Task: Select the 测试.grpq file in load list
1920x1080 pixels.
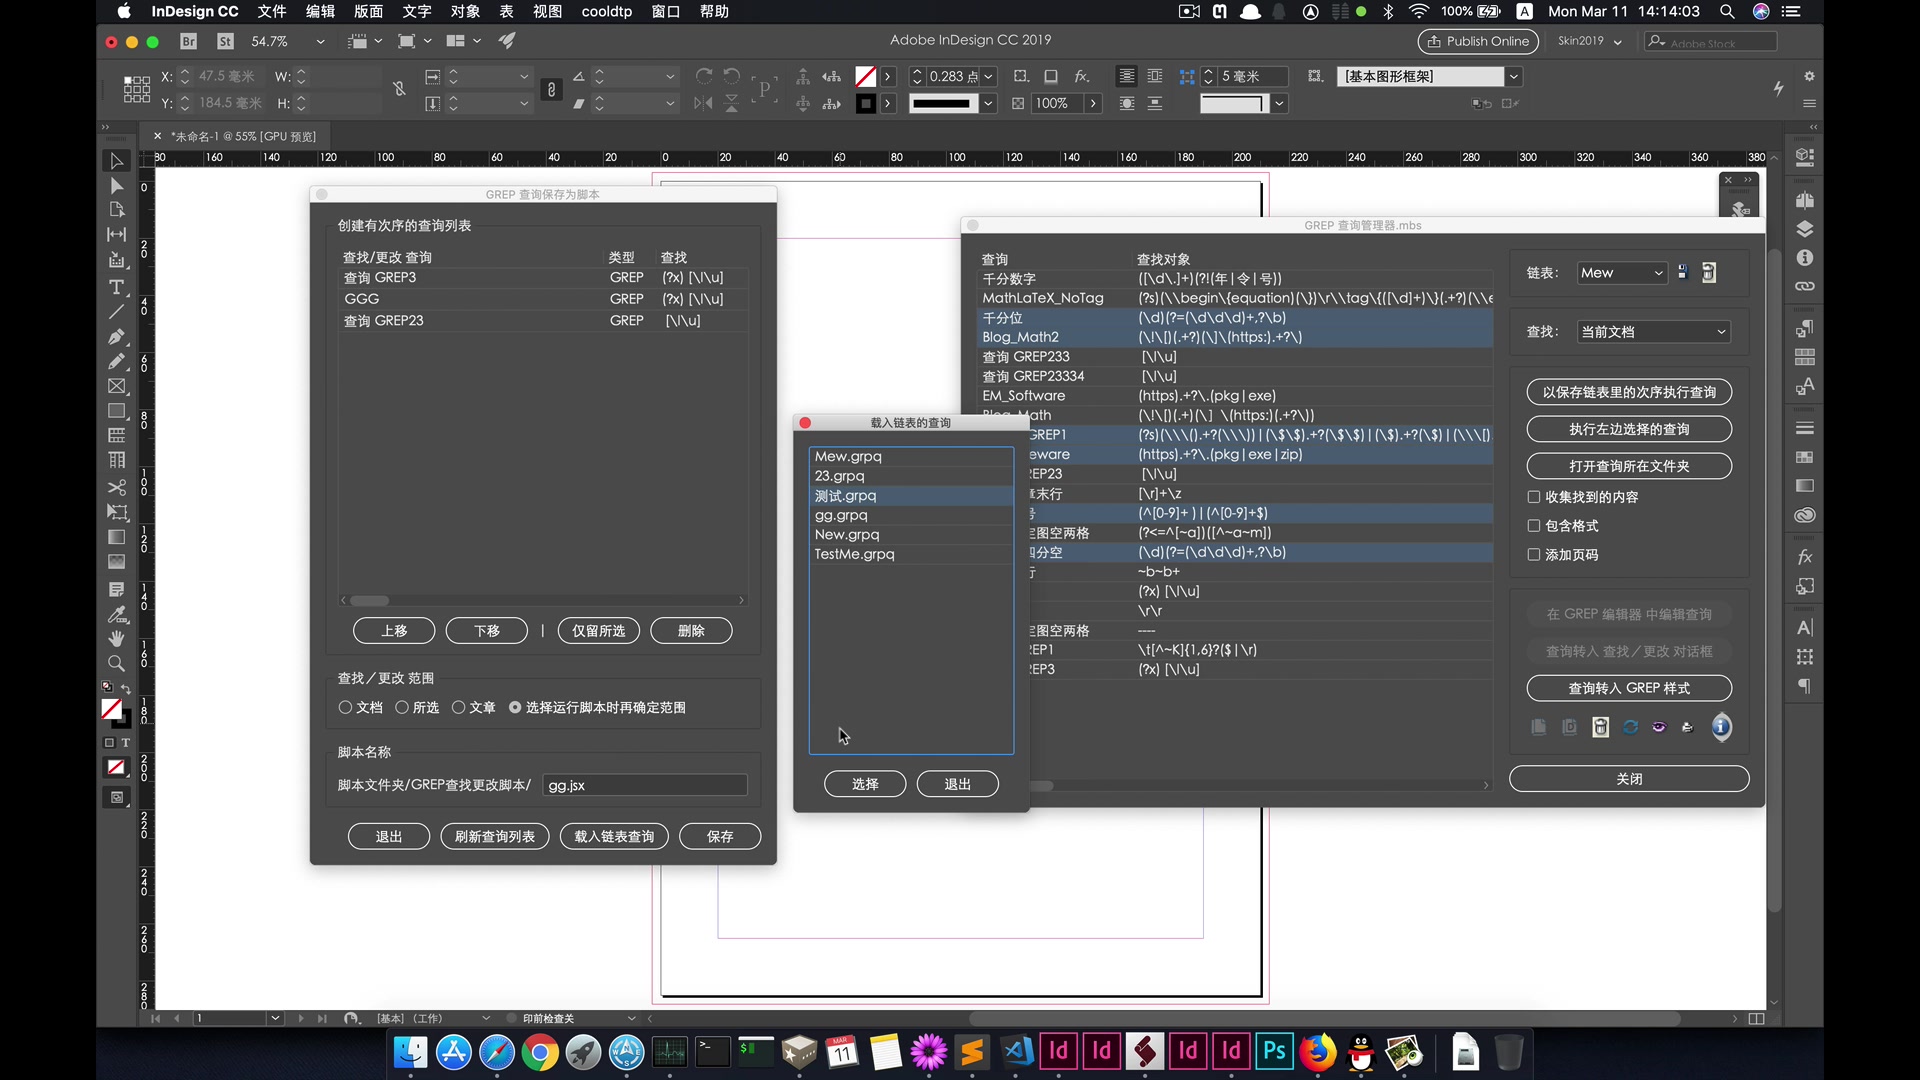Action: tap(845, 495)
